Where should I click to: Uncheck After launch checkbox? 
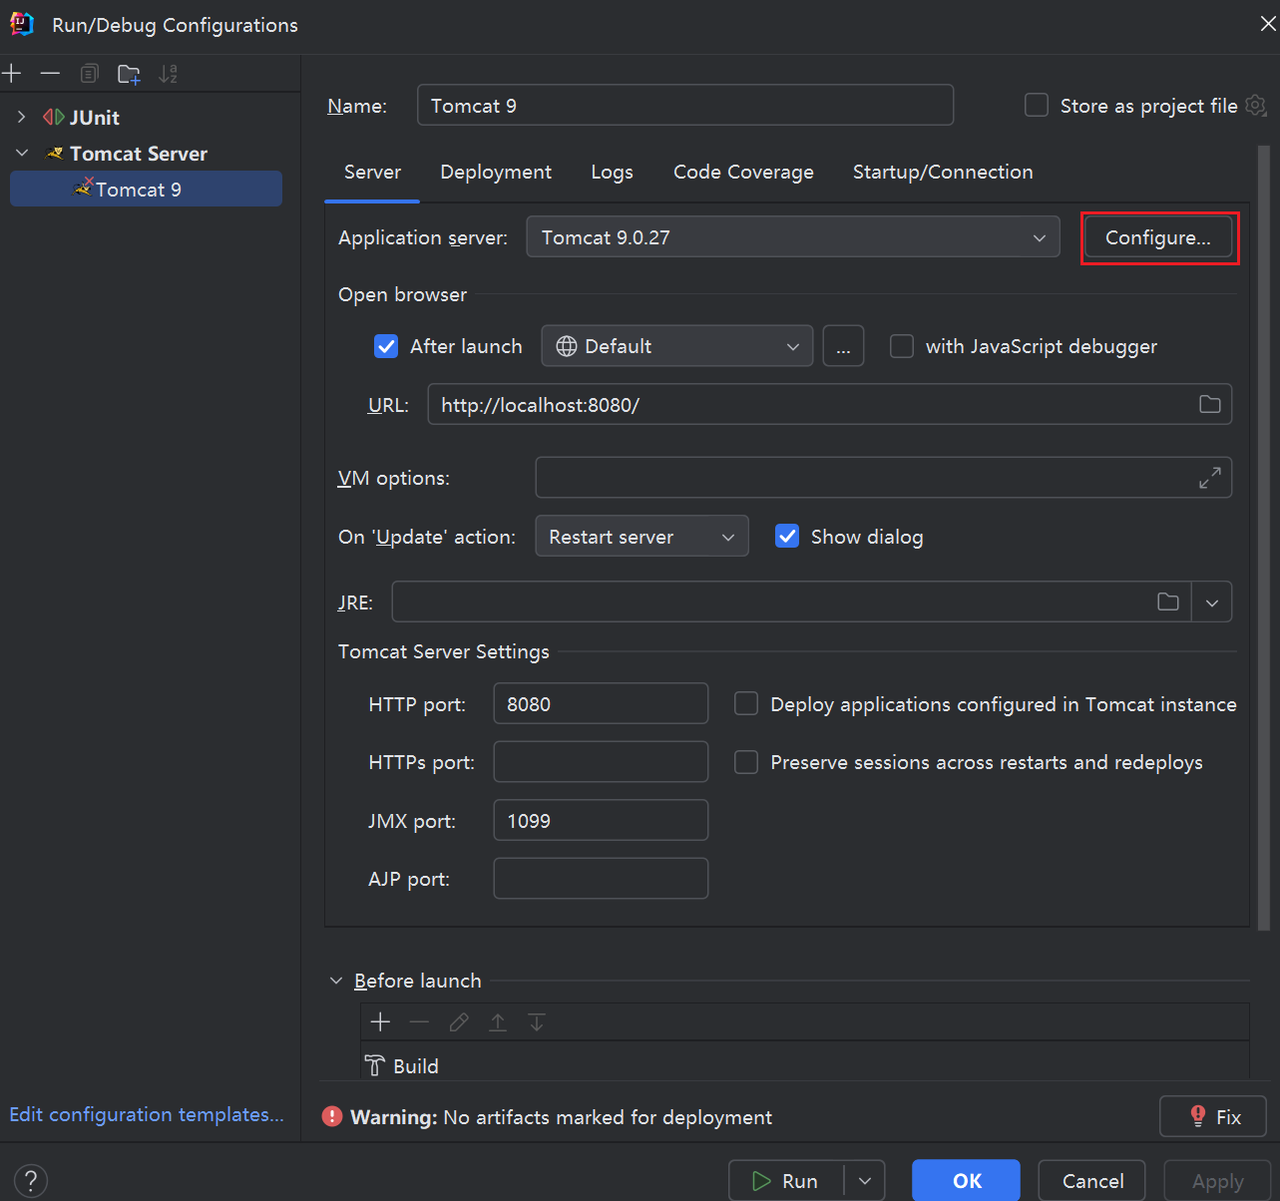tap(386, 346)
